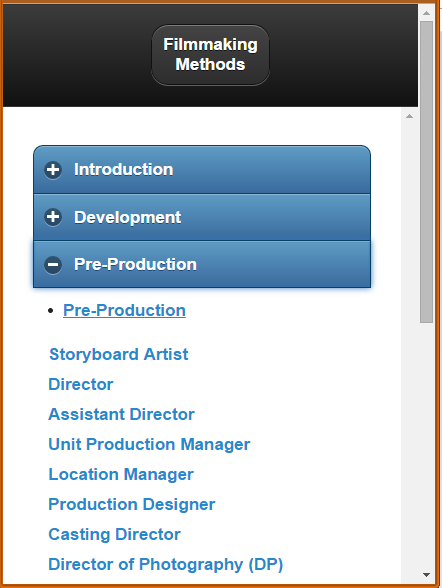Click the outer scrollbar down arrow
This screenshot has width=442, height=588.
(x=426, y=575)
